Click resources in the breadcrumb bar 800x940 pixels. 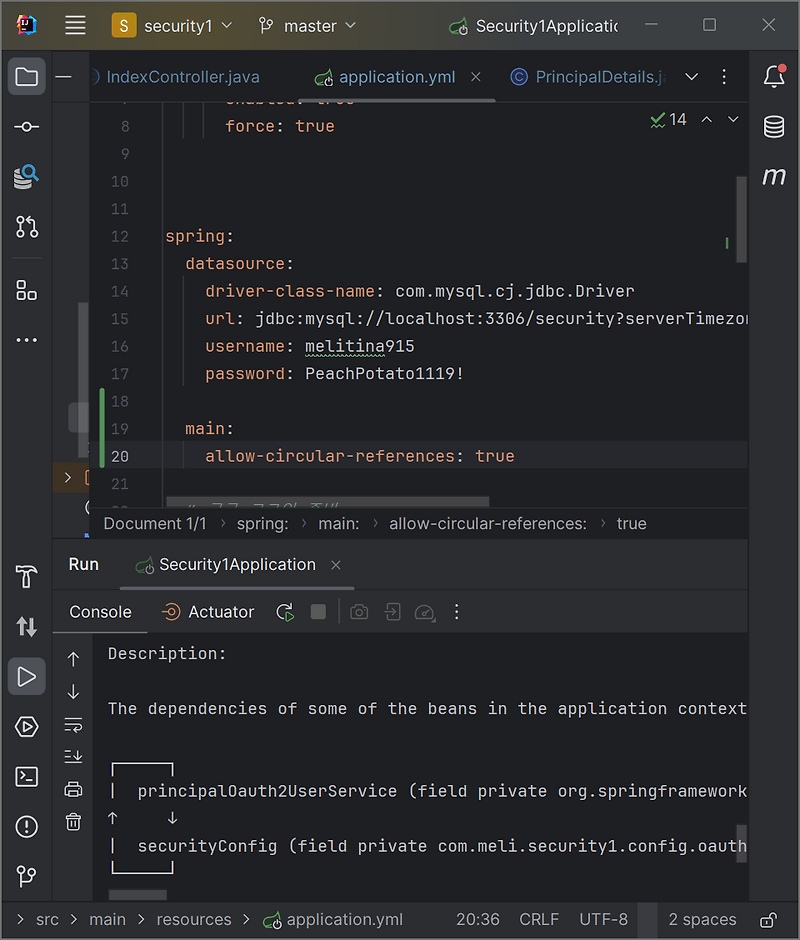pyautogui.click(x=194, y=919)
